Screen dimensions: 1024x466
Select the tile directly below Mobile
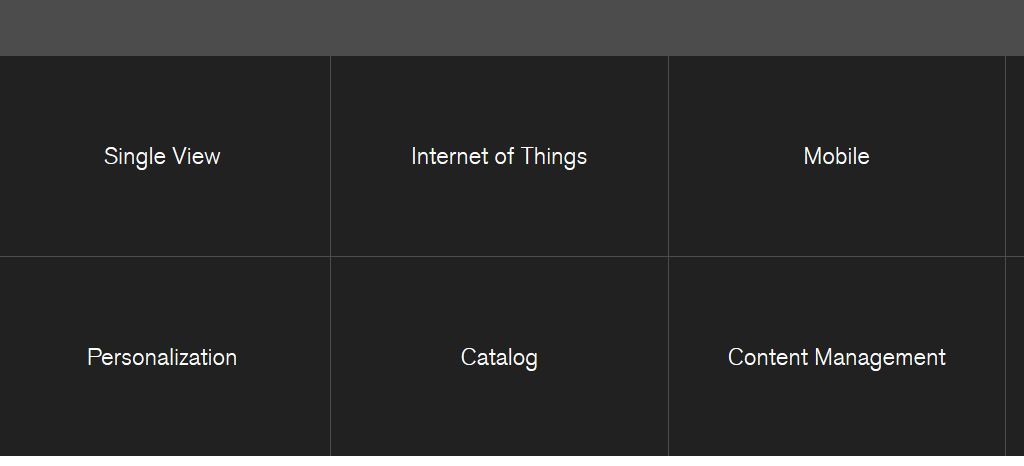(x=836, y=357)
